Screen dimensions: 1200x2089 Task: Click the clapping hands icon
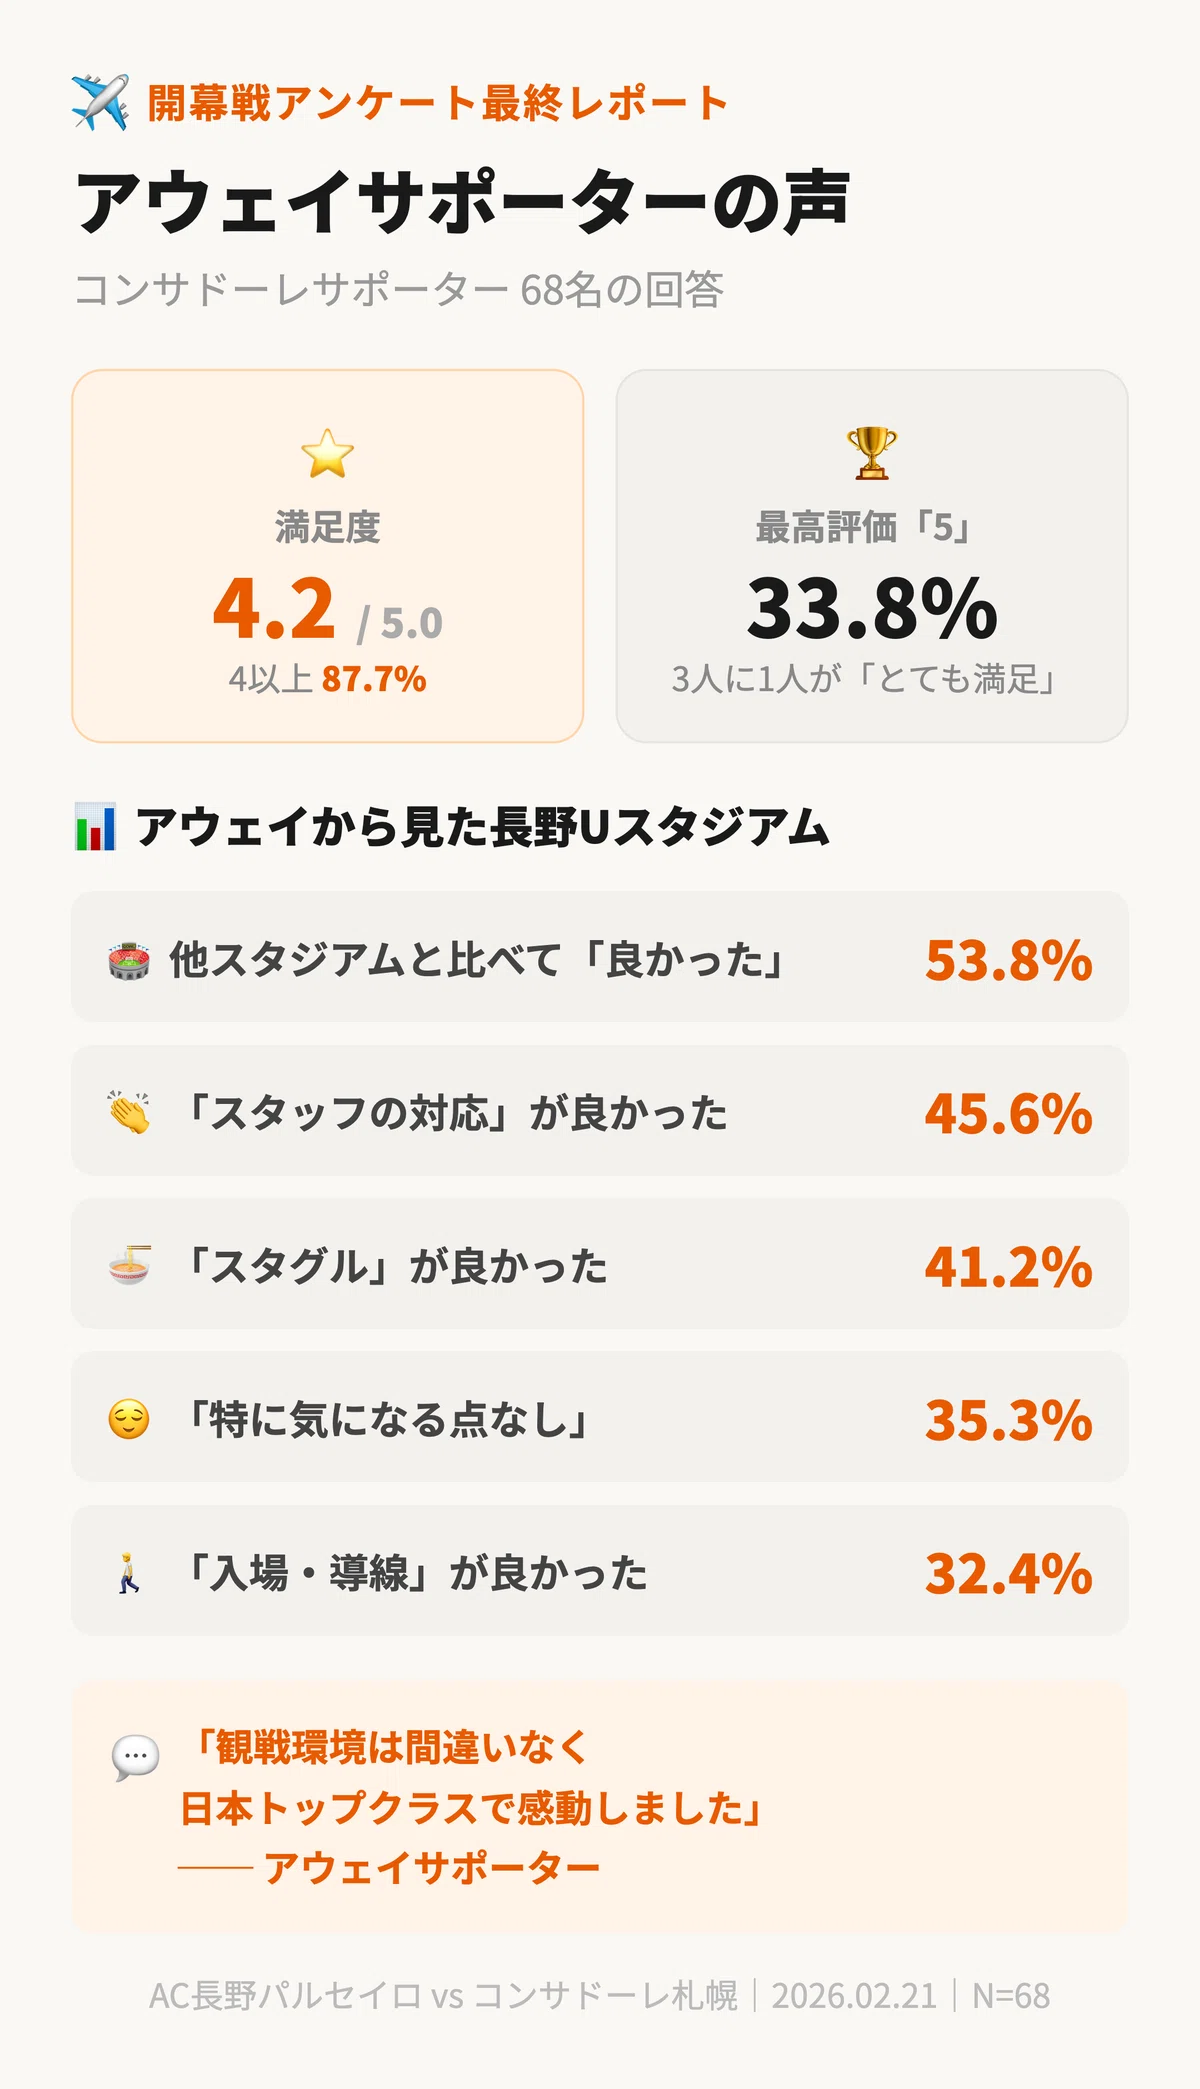pos(129,1112)
